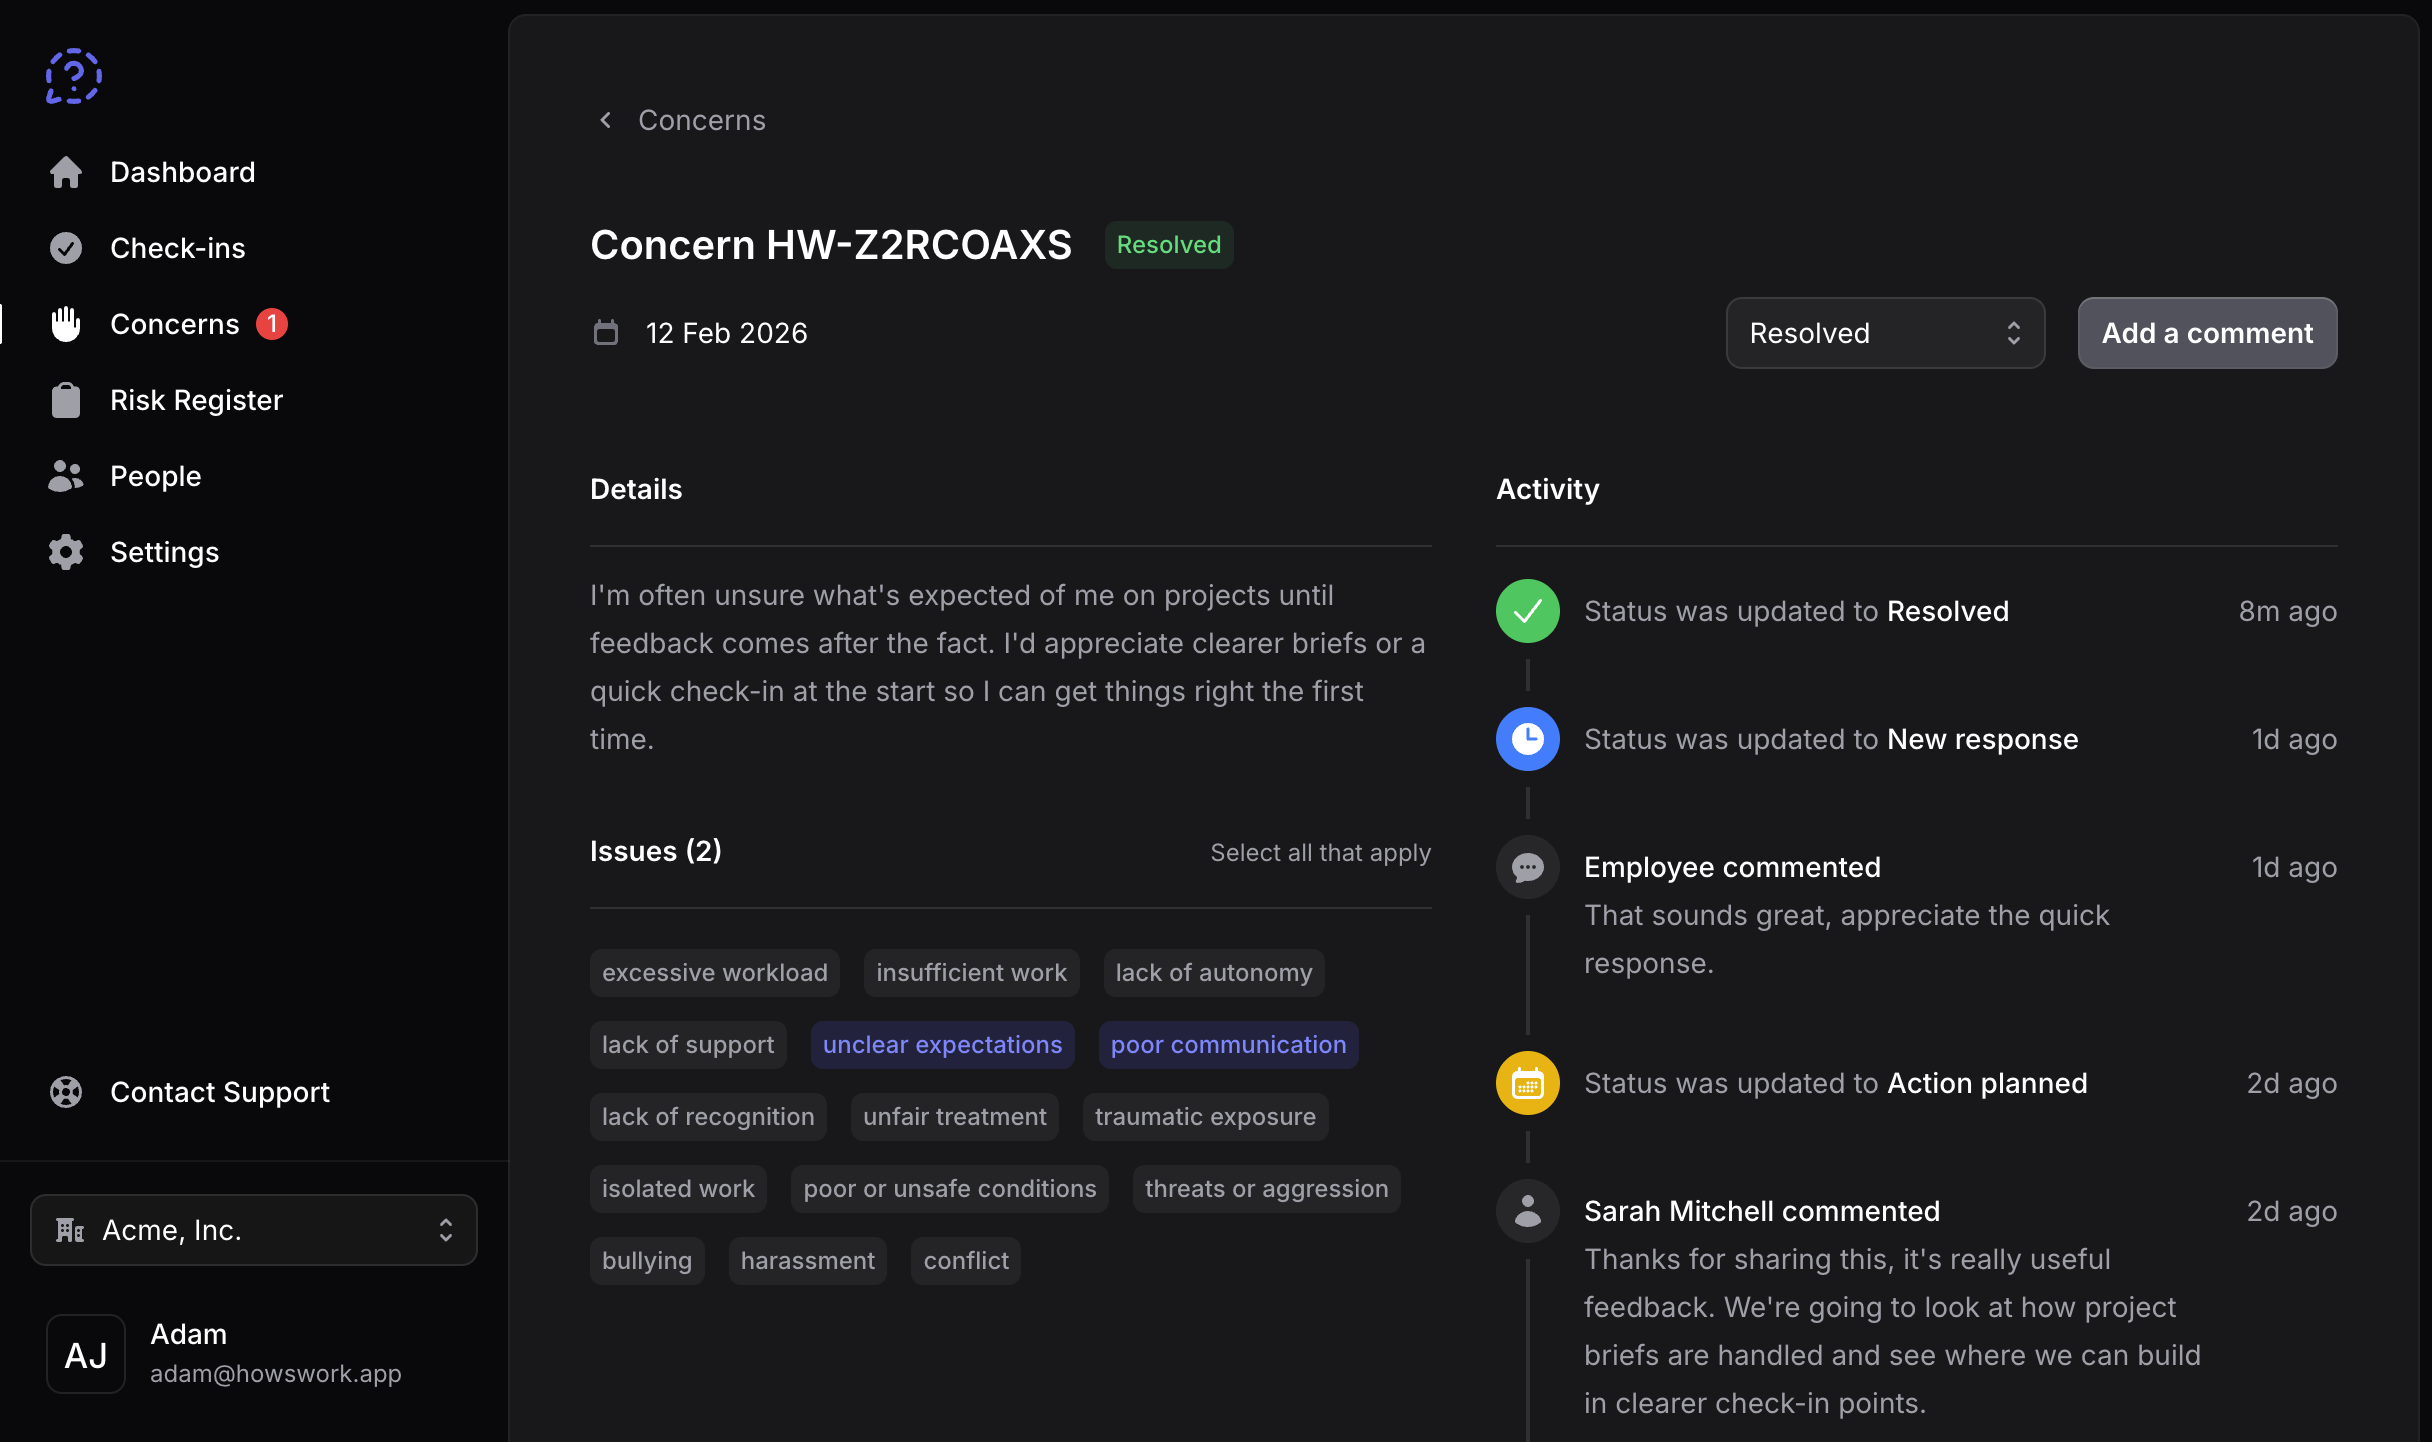Click the Check-ins checkmark icon

(x=66, y=247)
